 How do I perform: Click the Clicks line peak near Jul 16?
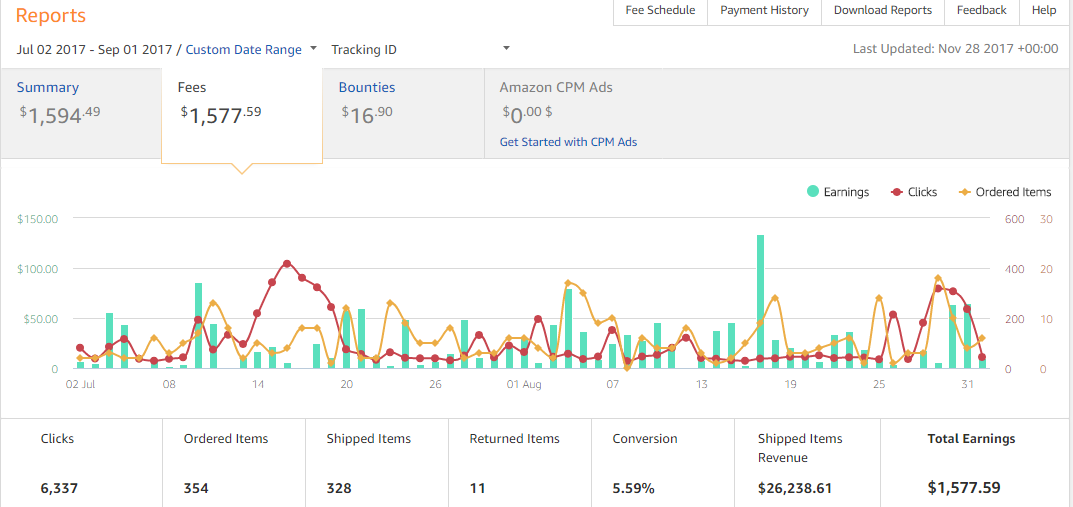(287, 263)
